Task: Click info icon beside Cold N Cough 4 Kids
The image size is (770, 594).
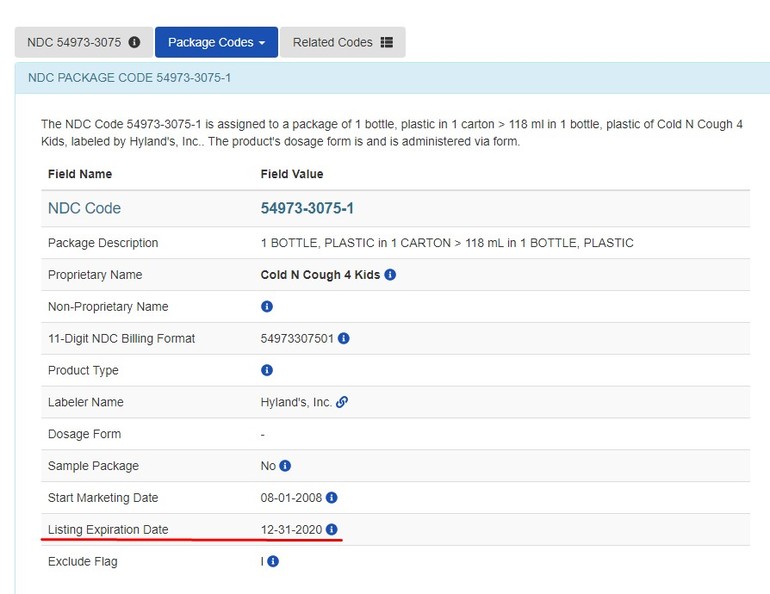Action: pyautogui.click(x=390, y=274)
